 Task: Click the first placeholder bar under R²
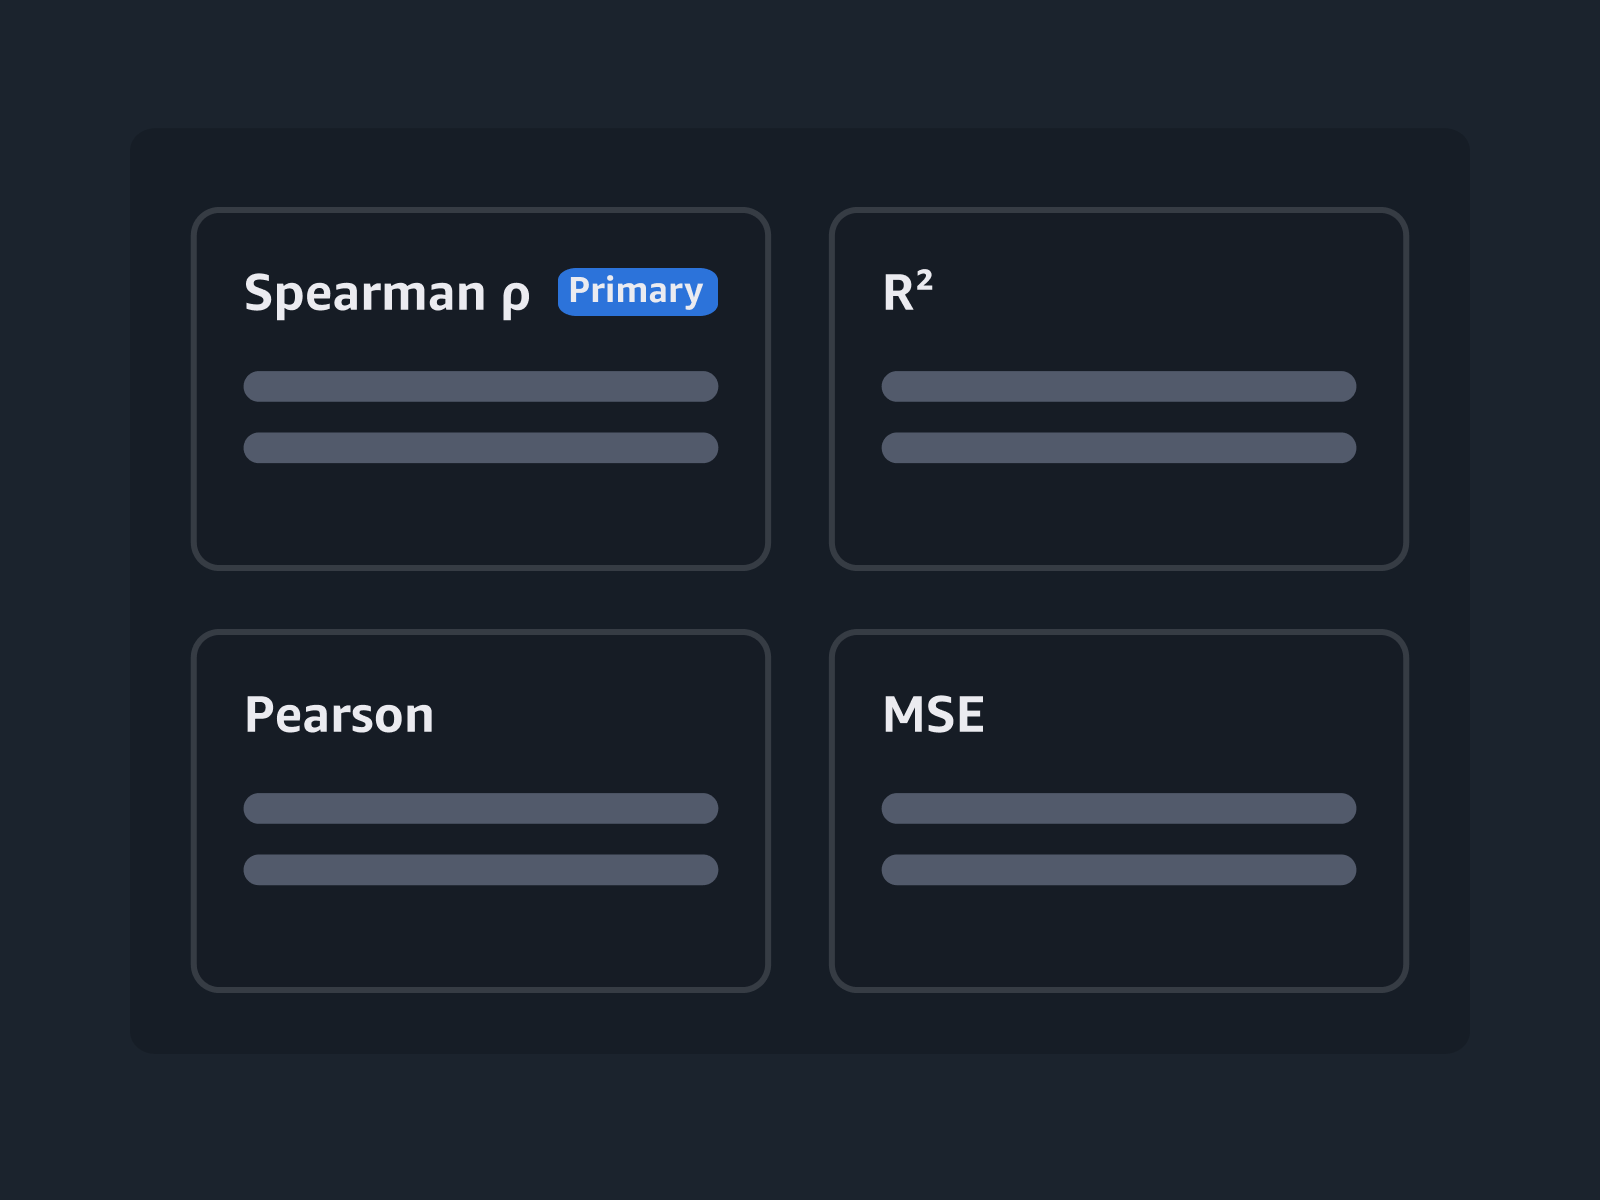(1119, 388)
